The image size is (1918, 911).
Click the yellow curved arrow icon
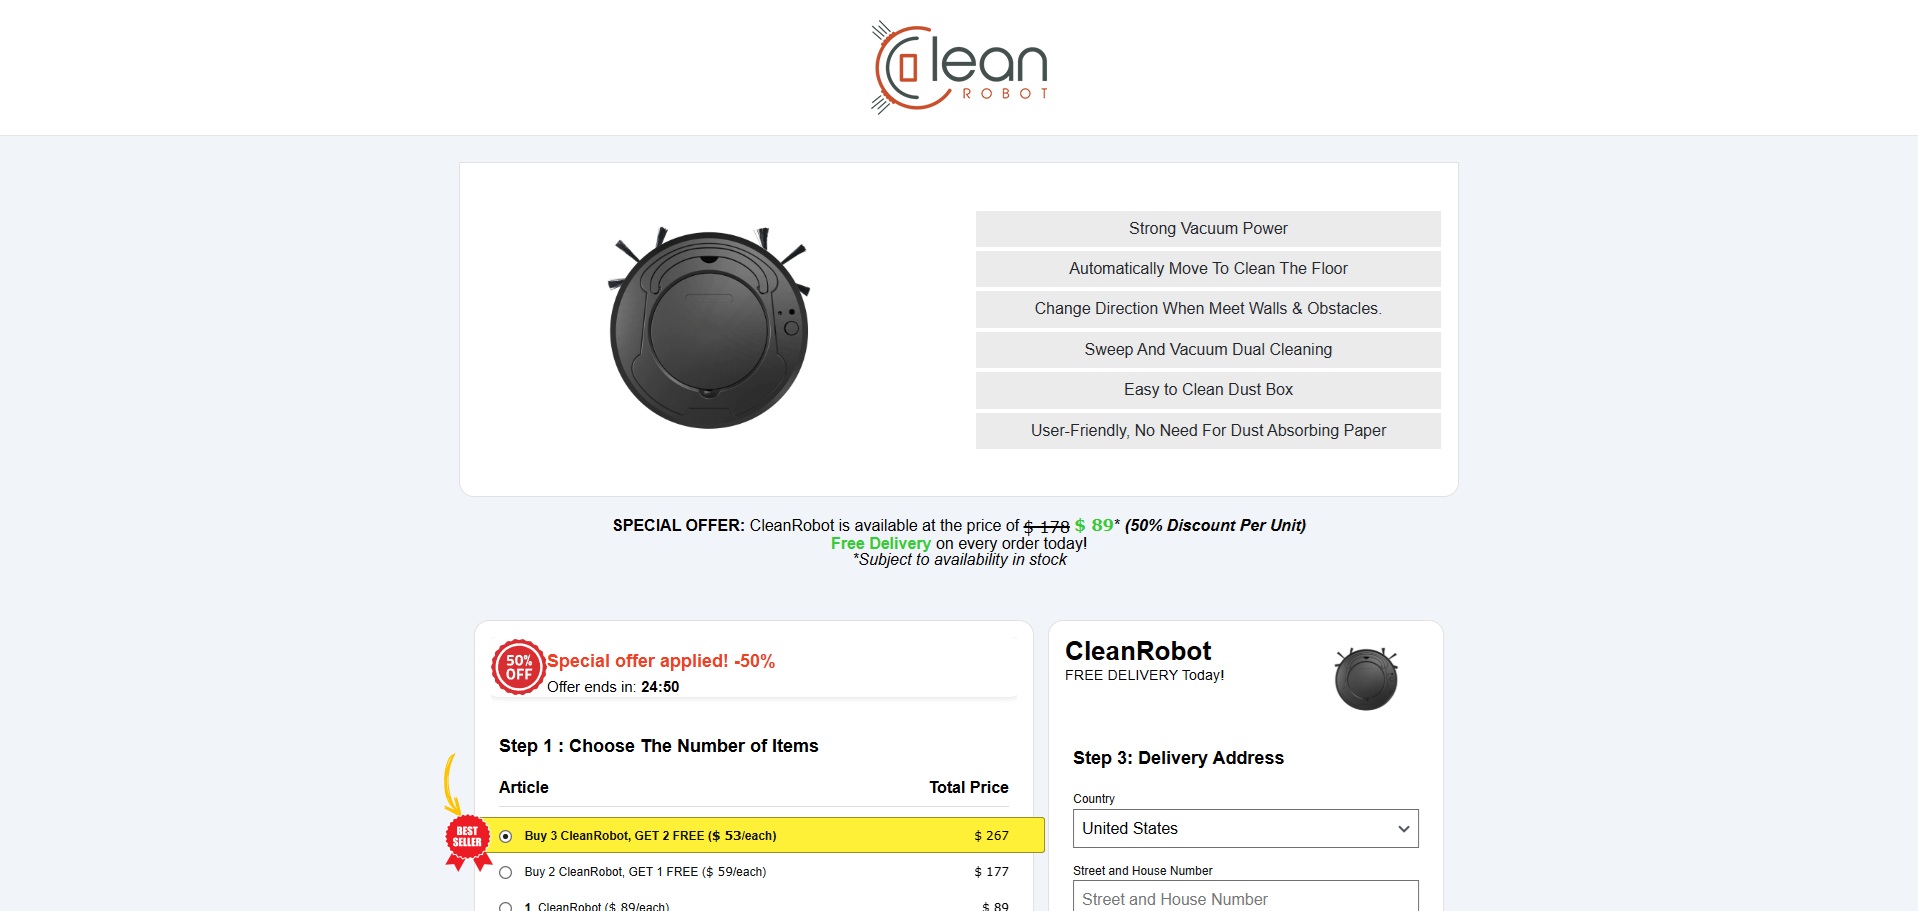click(451, 783)
